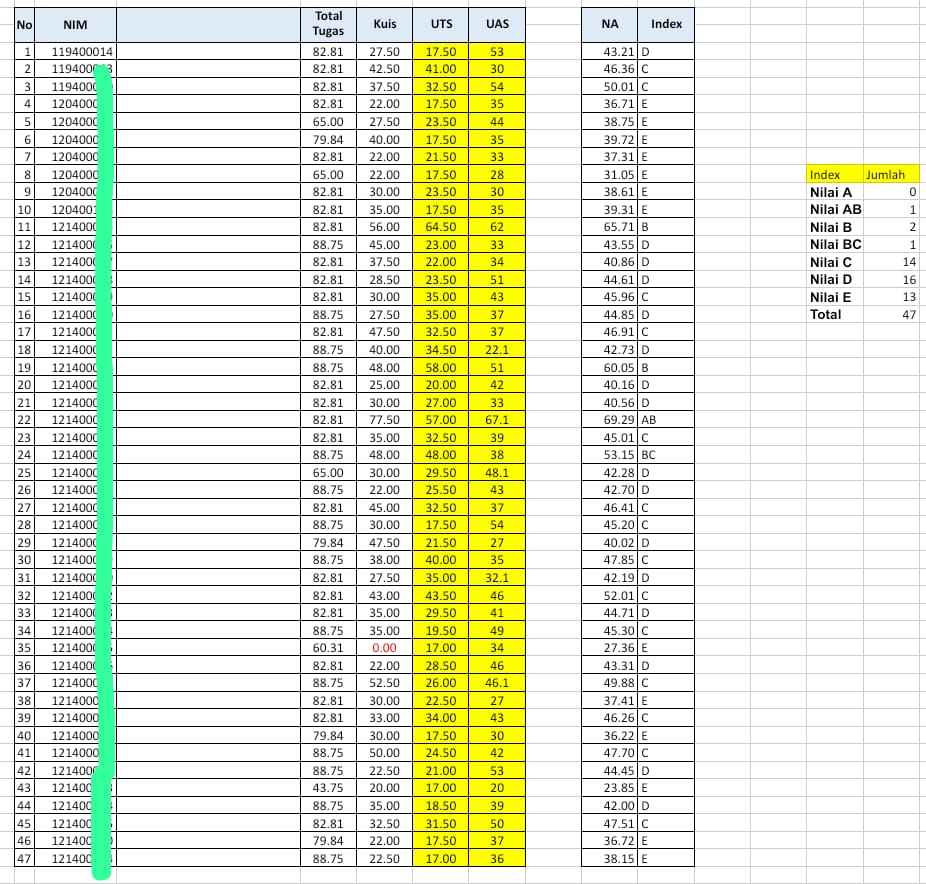Select the NIM column header
This screenshot has width=926, height=884.
(75, 25)
